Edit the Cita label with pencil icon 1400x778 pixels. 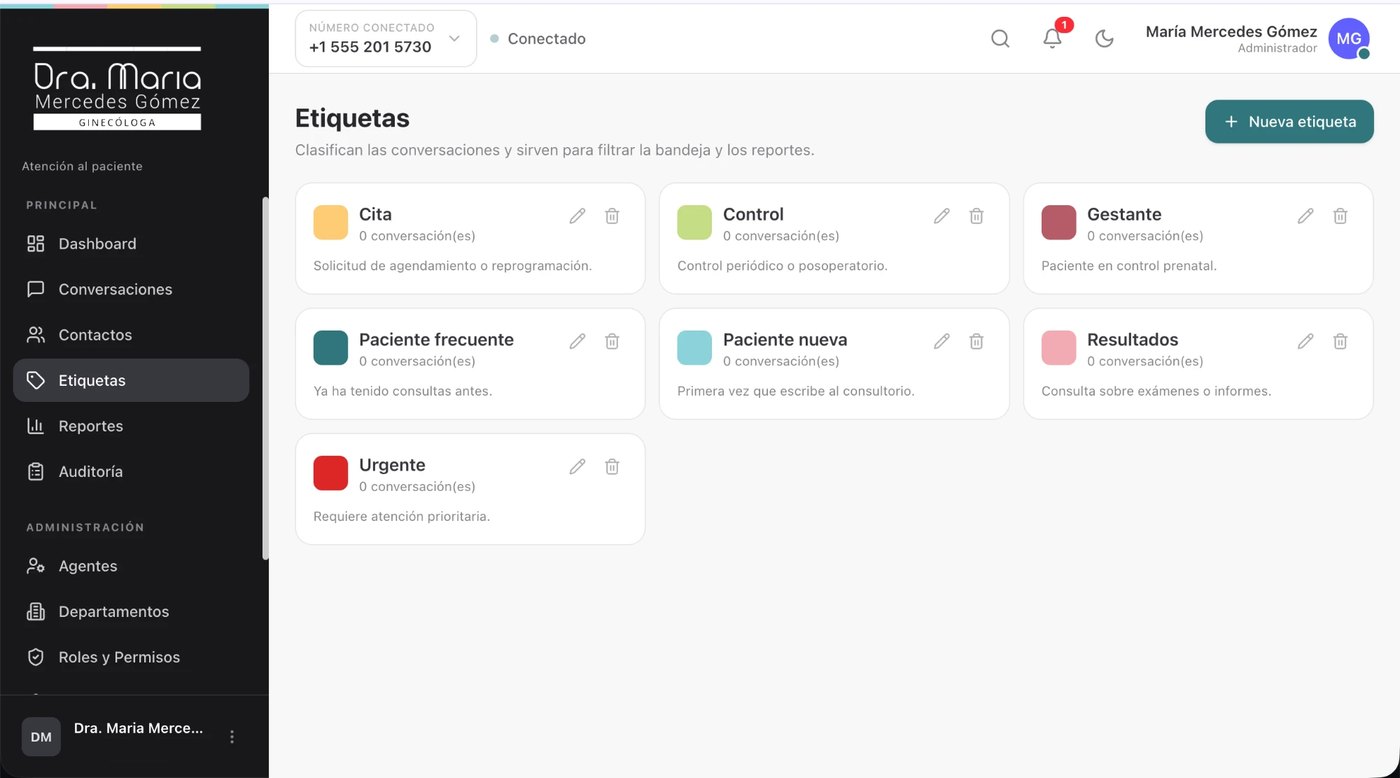(577, 216)
